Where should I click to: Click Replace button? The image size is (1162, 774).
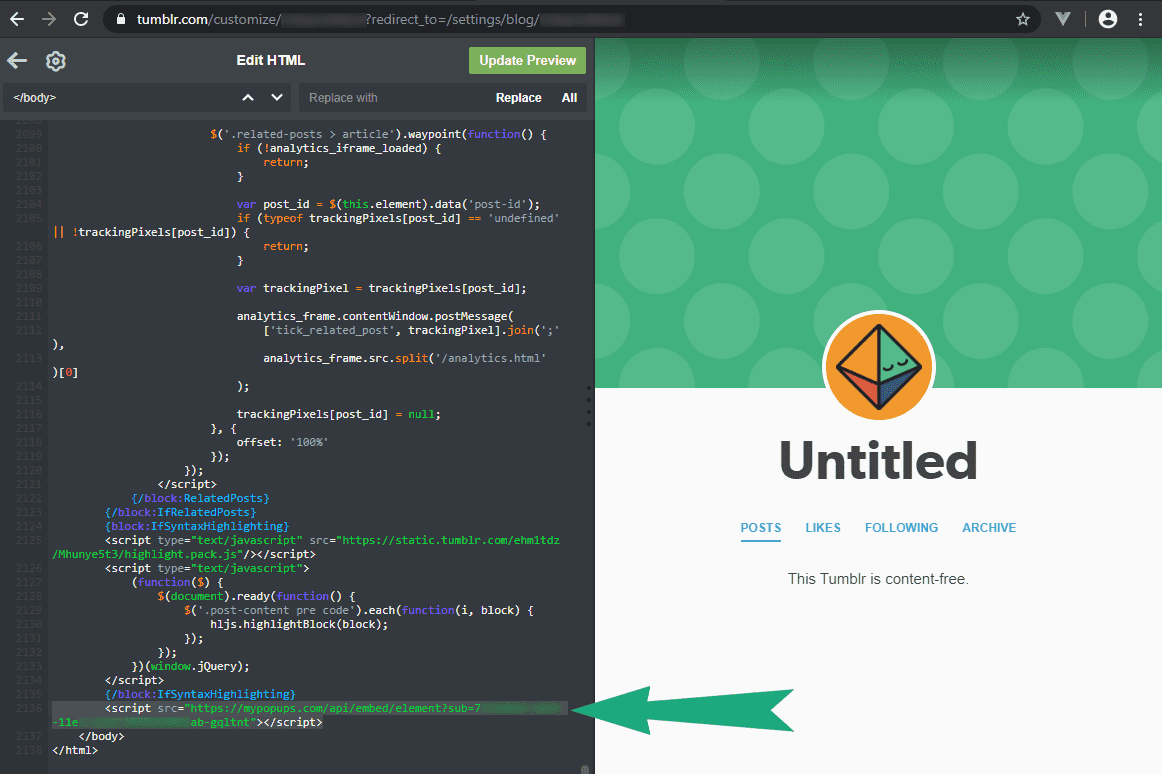coord(518,98)
